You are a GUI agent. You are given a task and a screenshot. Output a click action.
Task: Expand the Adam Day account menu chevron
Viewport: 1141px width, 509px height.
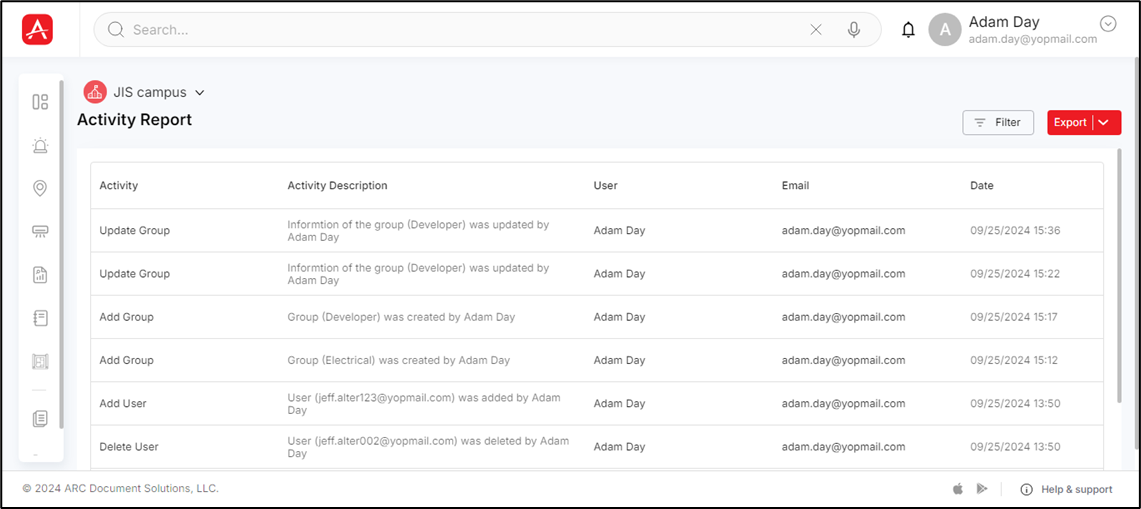[x=1107, y=24]
